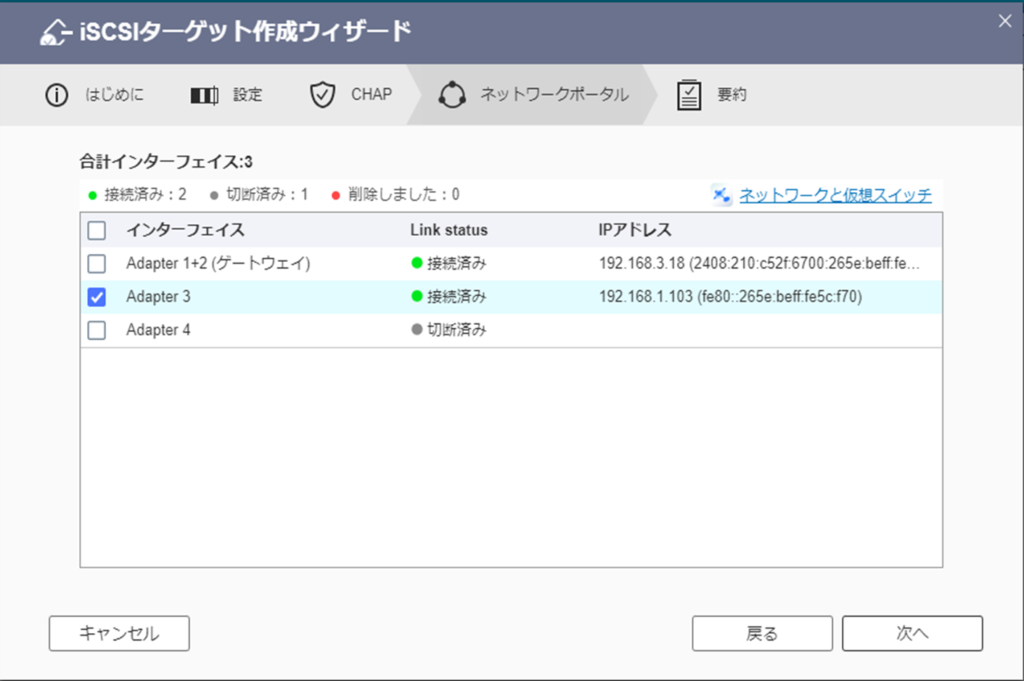Select the Adapter 1+2 IP address cell
The width and height of the screenshot is (1024, 681).
pyautogui.click(x=757, y=264)
